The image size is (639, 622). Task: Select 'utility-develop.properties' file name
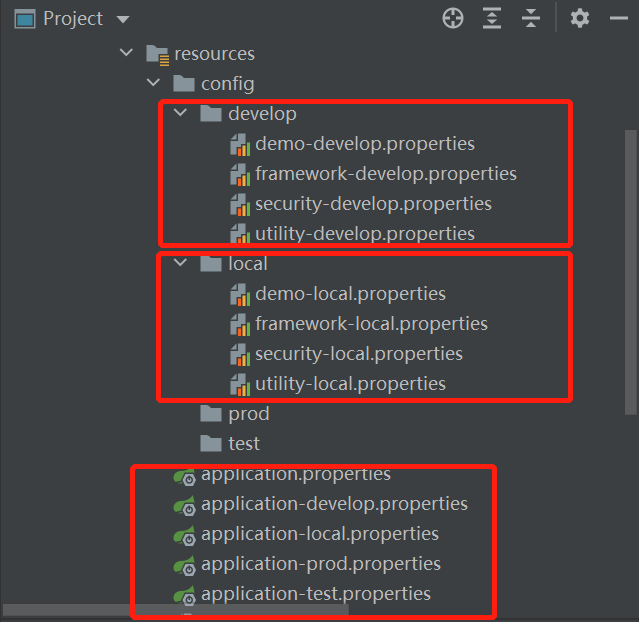click(365, 234)
